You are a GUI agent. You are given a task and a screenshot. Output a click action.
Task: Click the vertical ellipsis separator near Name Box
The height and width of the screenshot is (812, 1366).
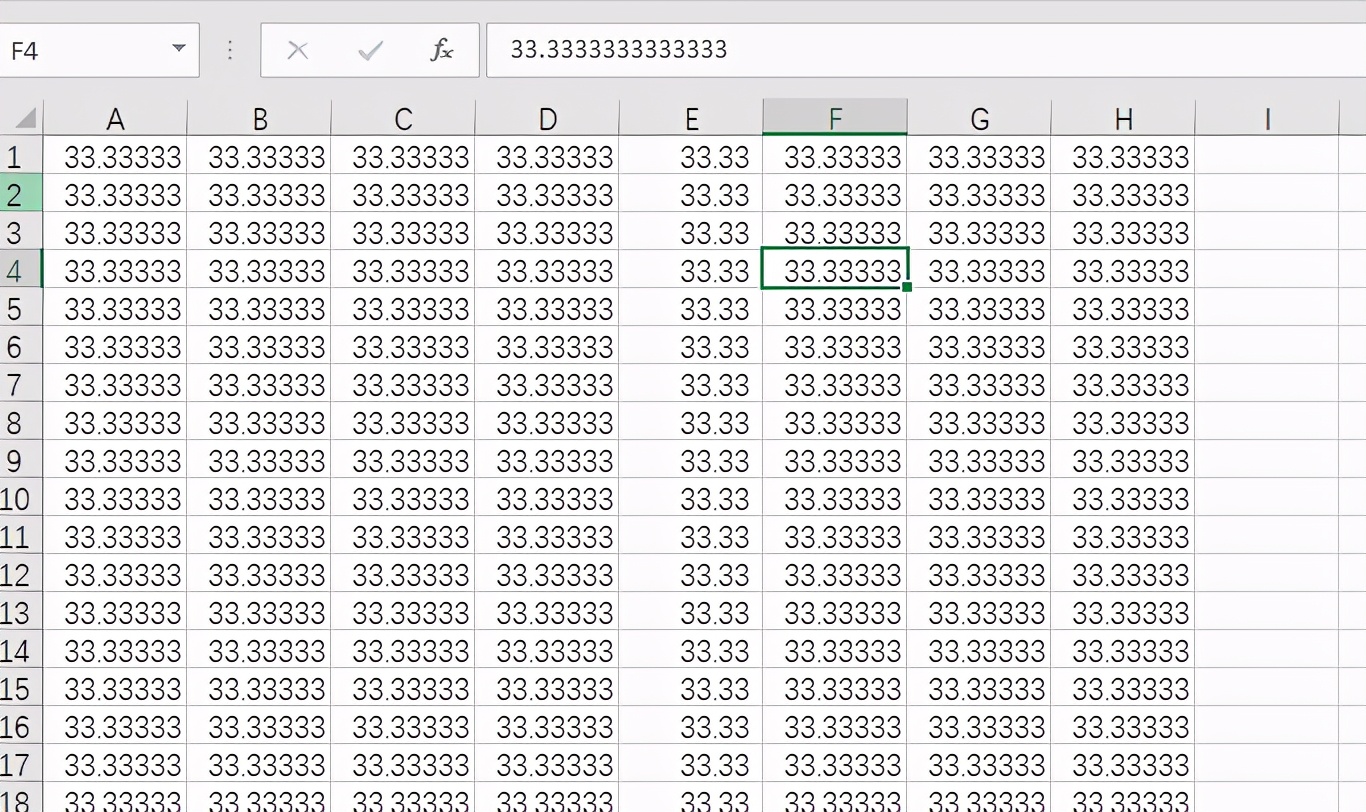(x=229, y=49)
